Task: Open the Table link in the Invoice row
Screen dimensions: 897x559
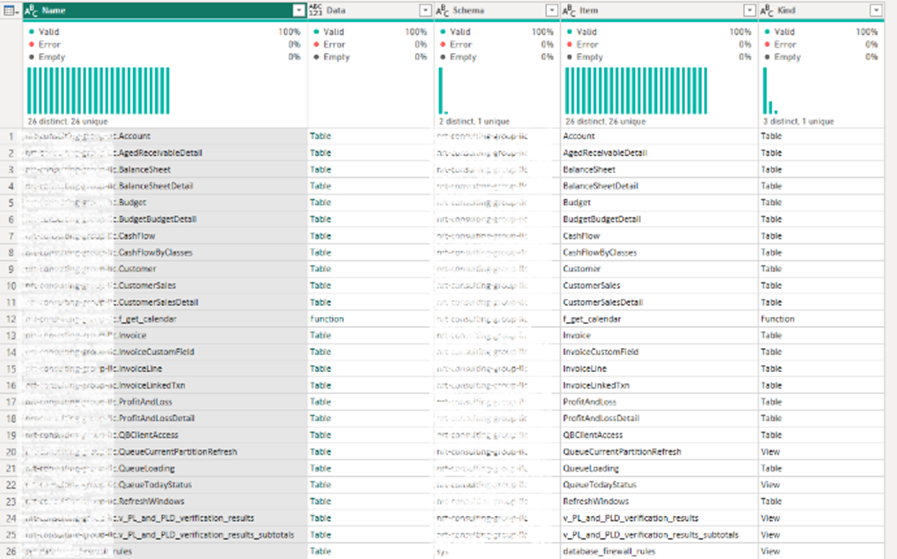Action: tap(321, 336)
